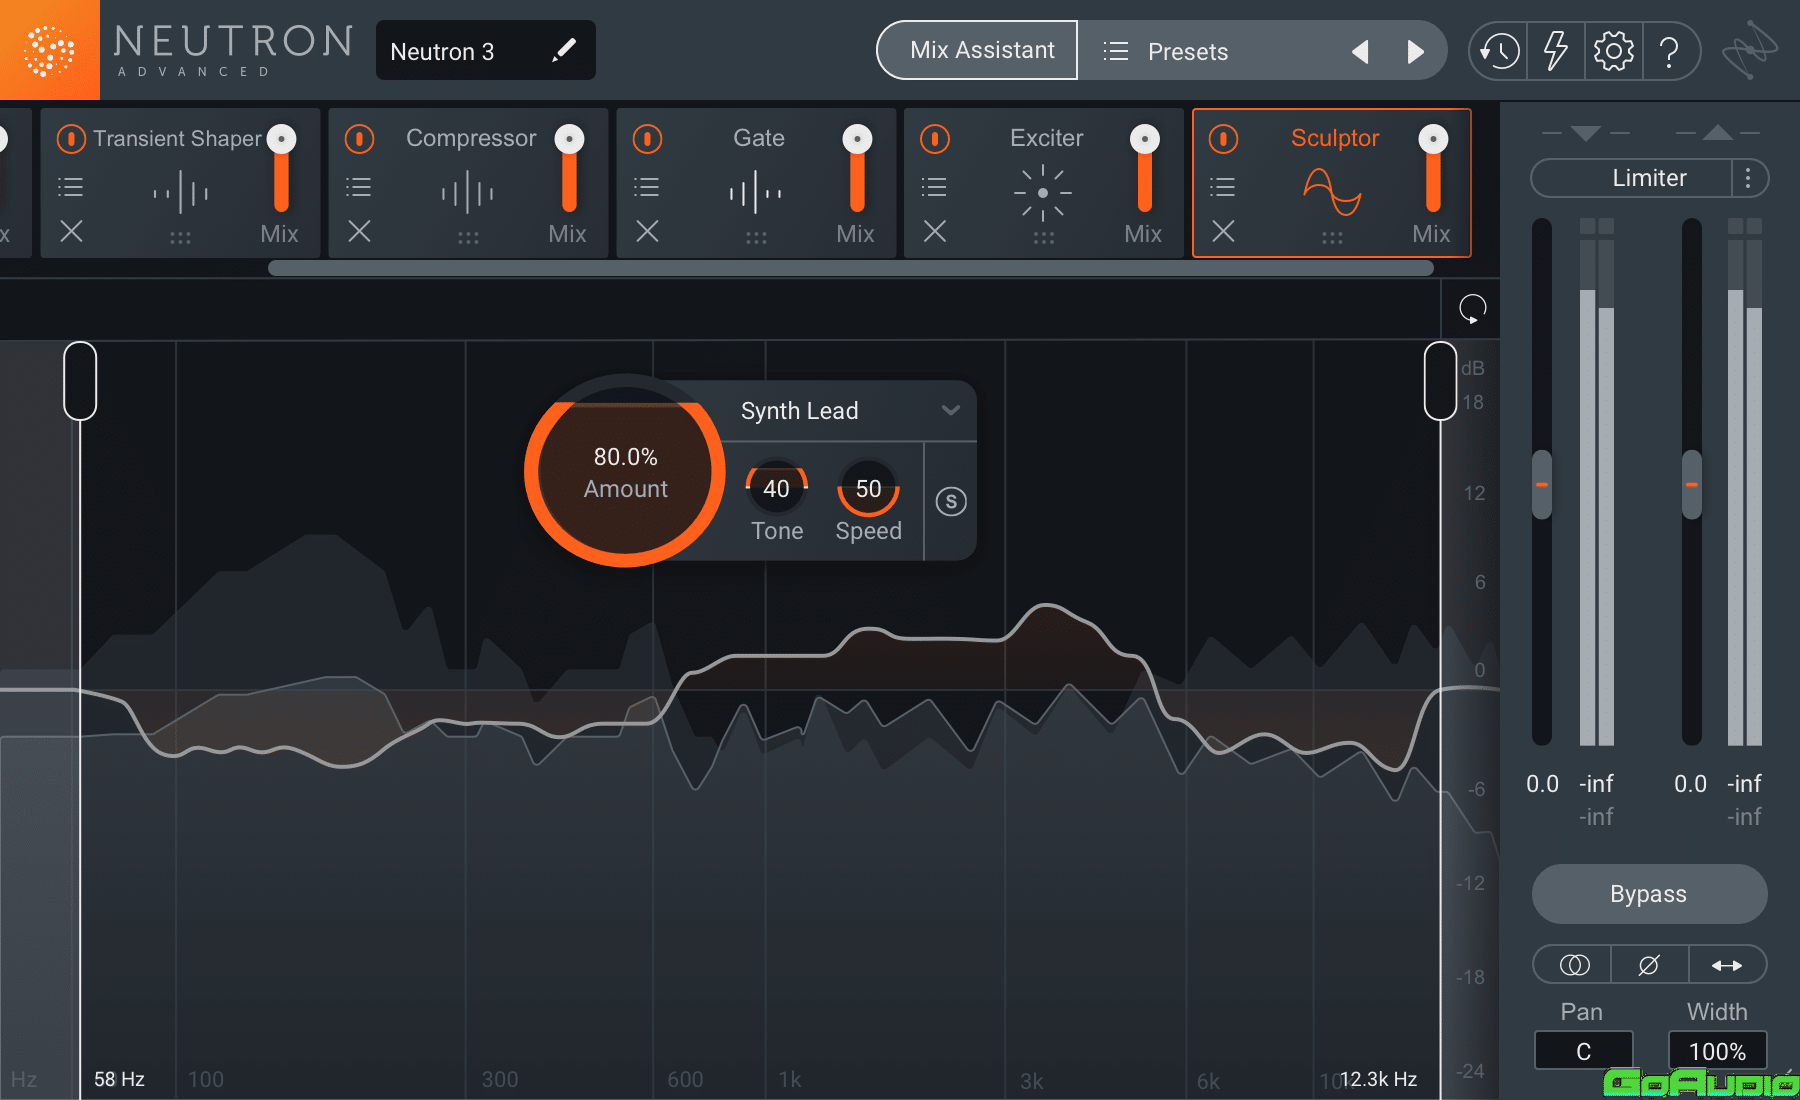Screen dimensions: 1800x1100
Task: Open the Presets menu
Action: pyautogui.click(x=1187, y=51)
